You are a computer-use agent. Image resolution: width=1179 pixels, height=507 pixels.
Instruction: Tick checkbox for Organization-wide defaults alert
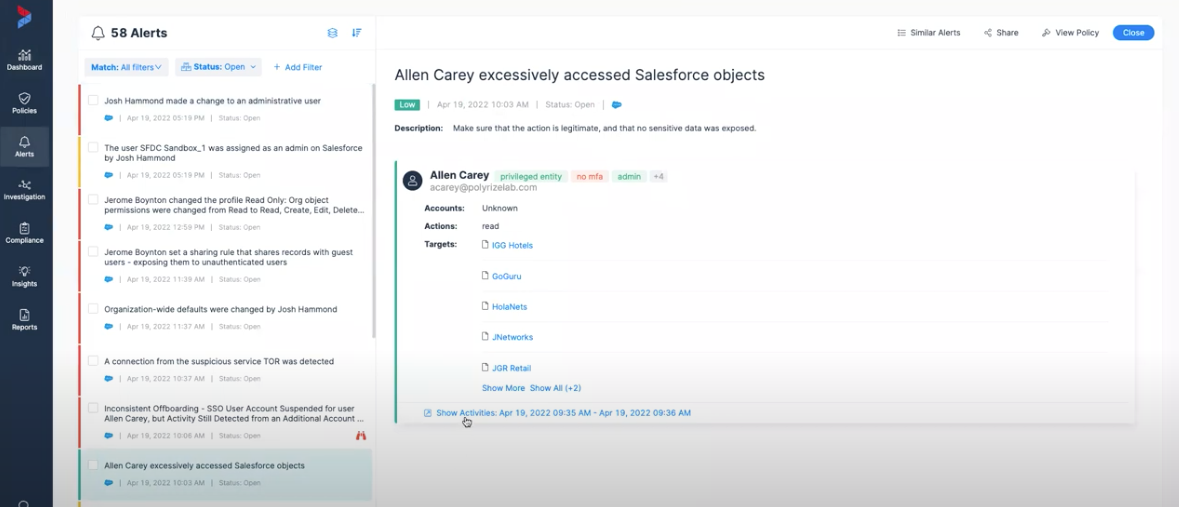point(93,309)
